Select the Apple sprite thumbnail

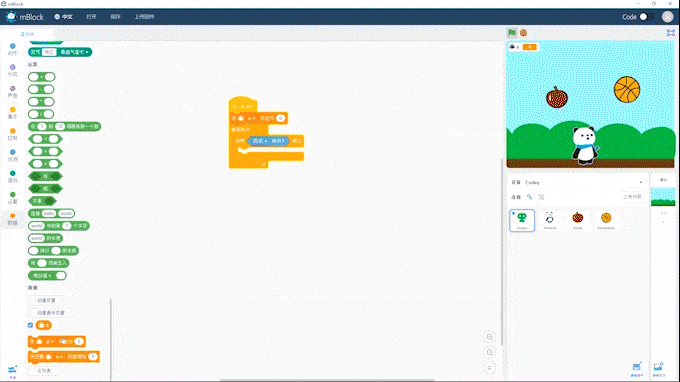578,220
